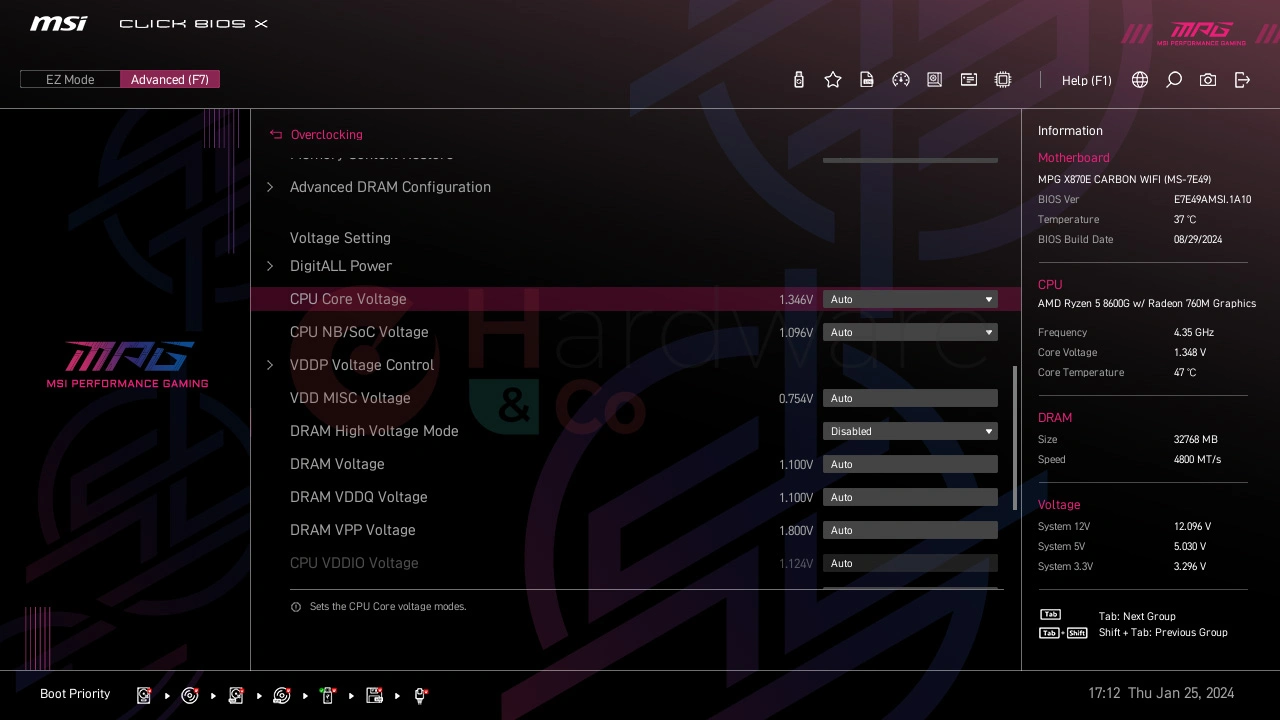
Task: Select the USB hard disk boot priority icon
Action: (236, 695)
